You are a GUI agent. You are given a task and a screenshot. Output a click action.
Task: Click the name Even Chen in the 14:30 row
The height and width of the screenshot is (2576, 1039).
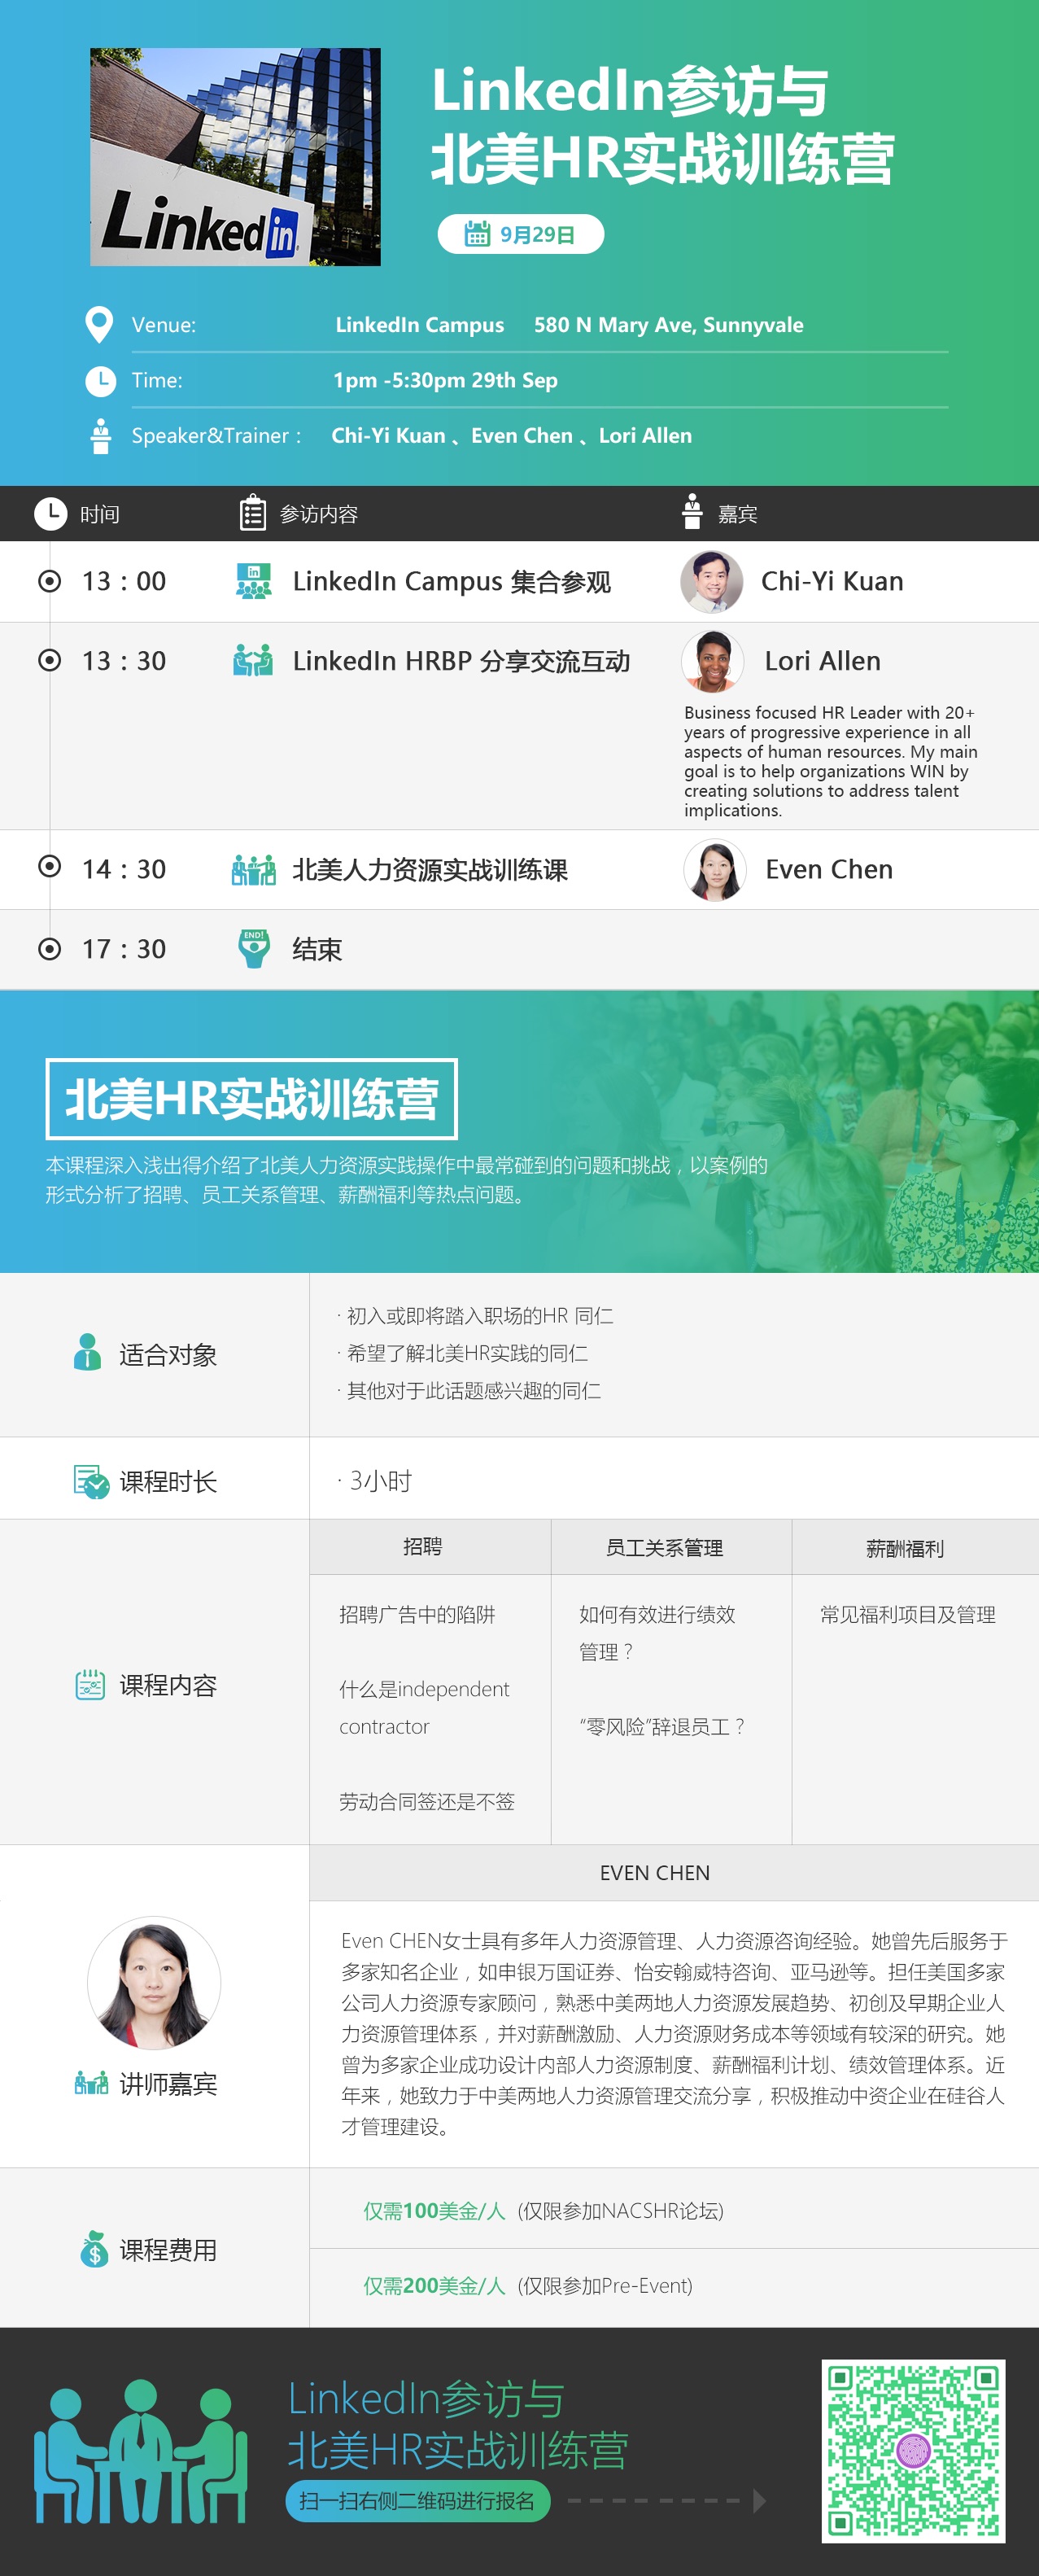829,869
